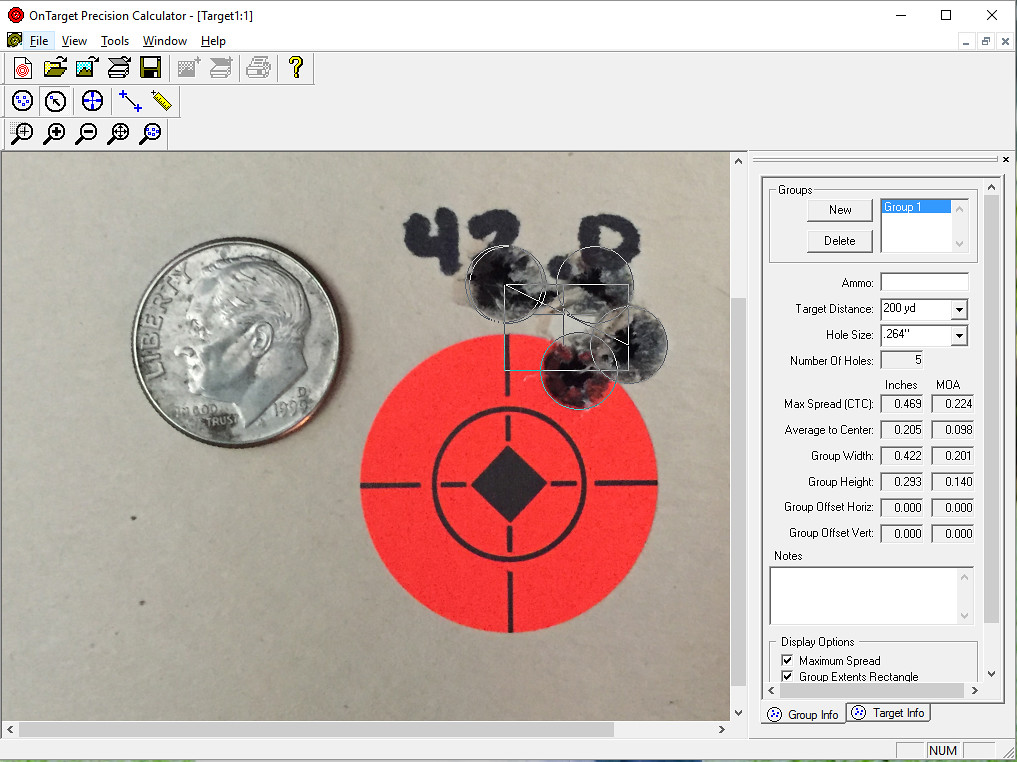Toggle the Group Extents Rectangle checkbox
This screenshot has width=1017, height=762.
click(x=787, y=676)
